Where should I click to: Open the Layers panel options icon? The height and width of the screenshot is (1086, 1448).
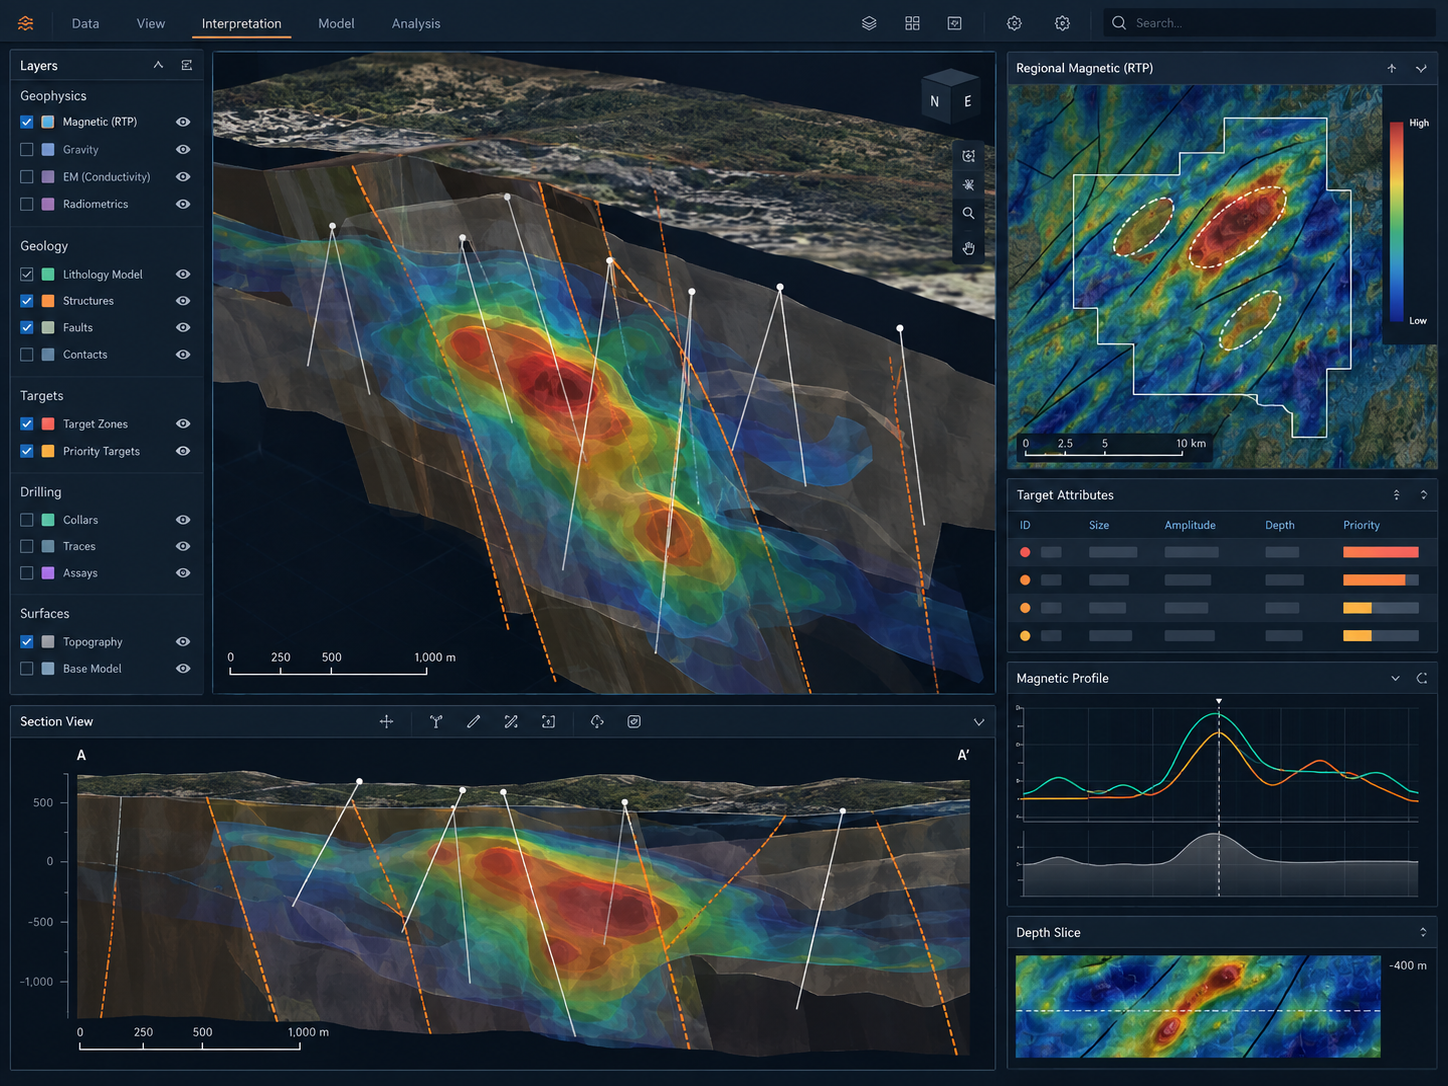click(x=186, y=65)
